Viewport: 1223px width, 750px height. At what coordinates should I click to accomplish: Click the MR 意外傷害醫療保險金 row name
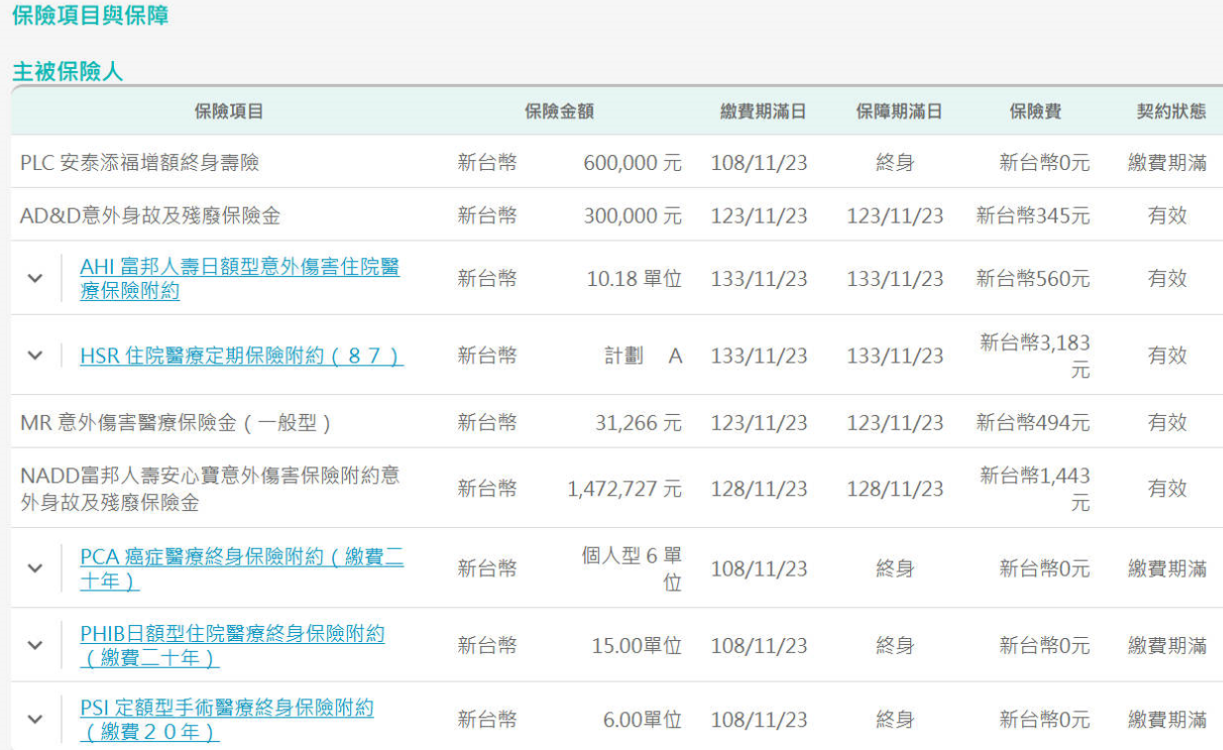point(176,422)
